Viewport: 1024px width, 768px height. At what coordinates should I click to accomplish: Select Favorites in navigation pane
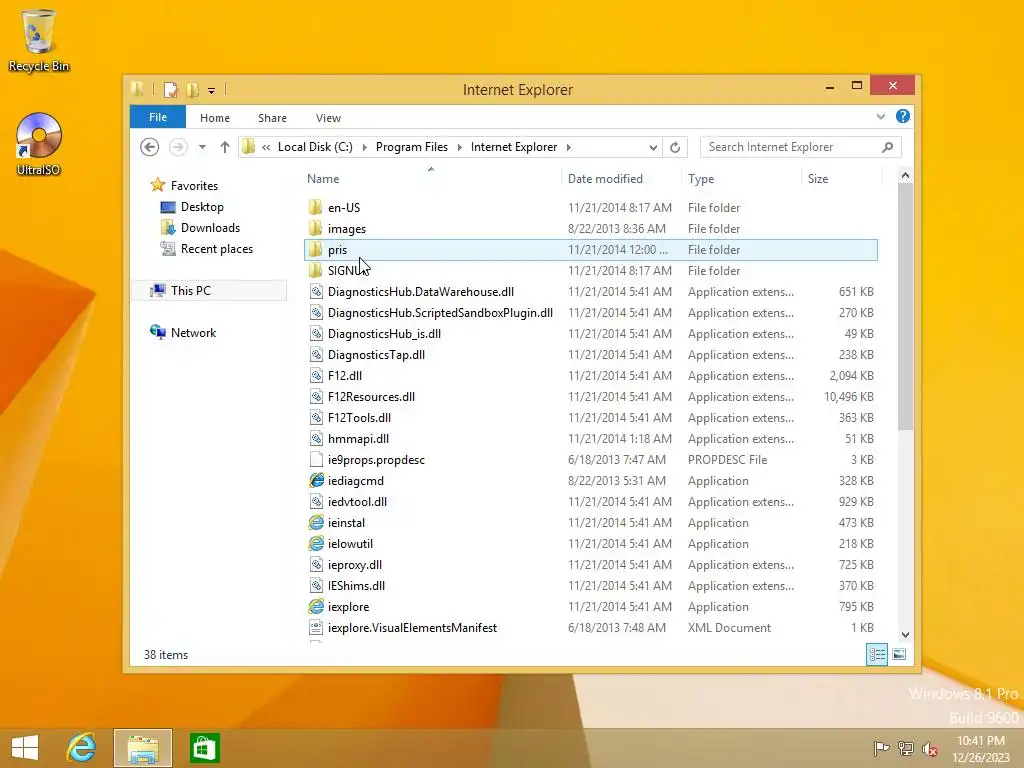[194, 185]
